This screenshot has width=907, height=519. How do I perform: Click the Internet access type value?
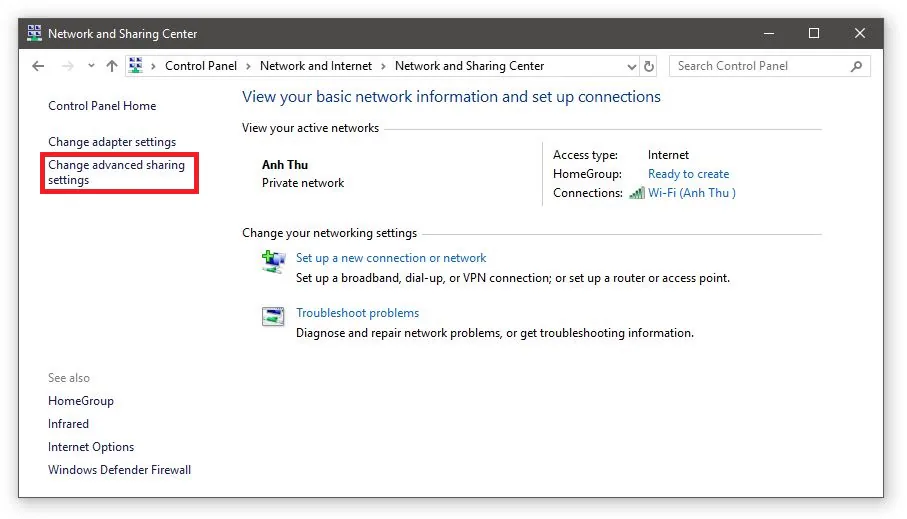[x=668, y=155]
